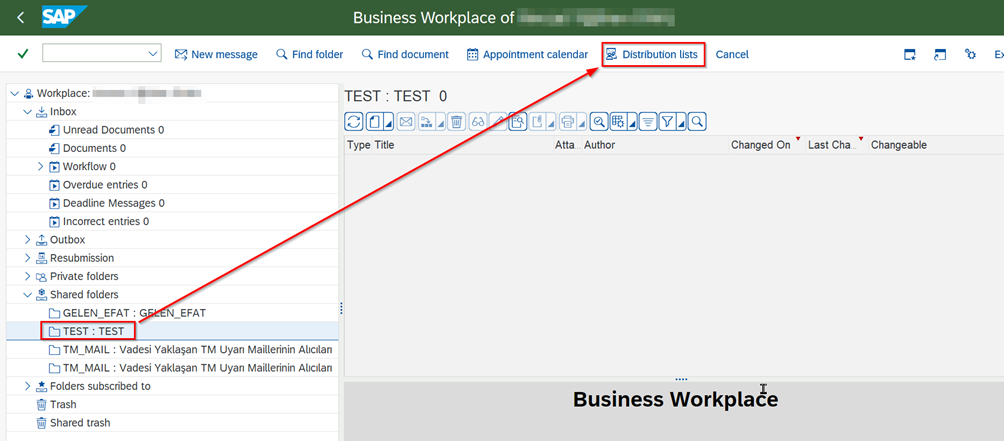The height and width of the screenshot is (441, 1004).
Task: Sort by the Changed On column header
Action: point(760,145)
